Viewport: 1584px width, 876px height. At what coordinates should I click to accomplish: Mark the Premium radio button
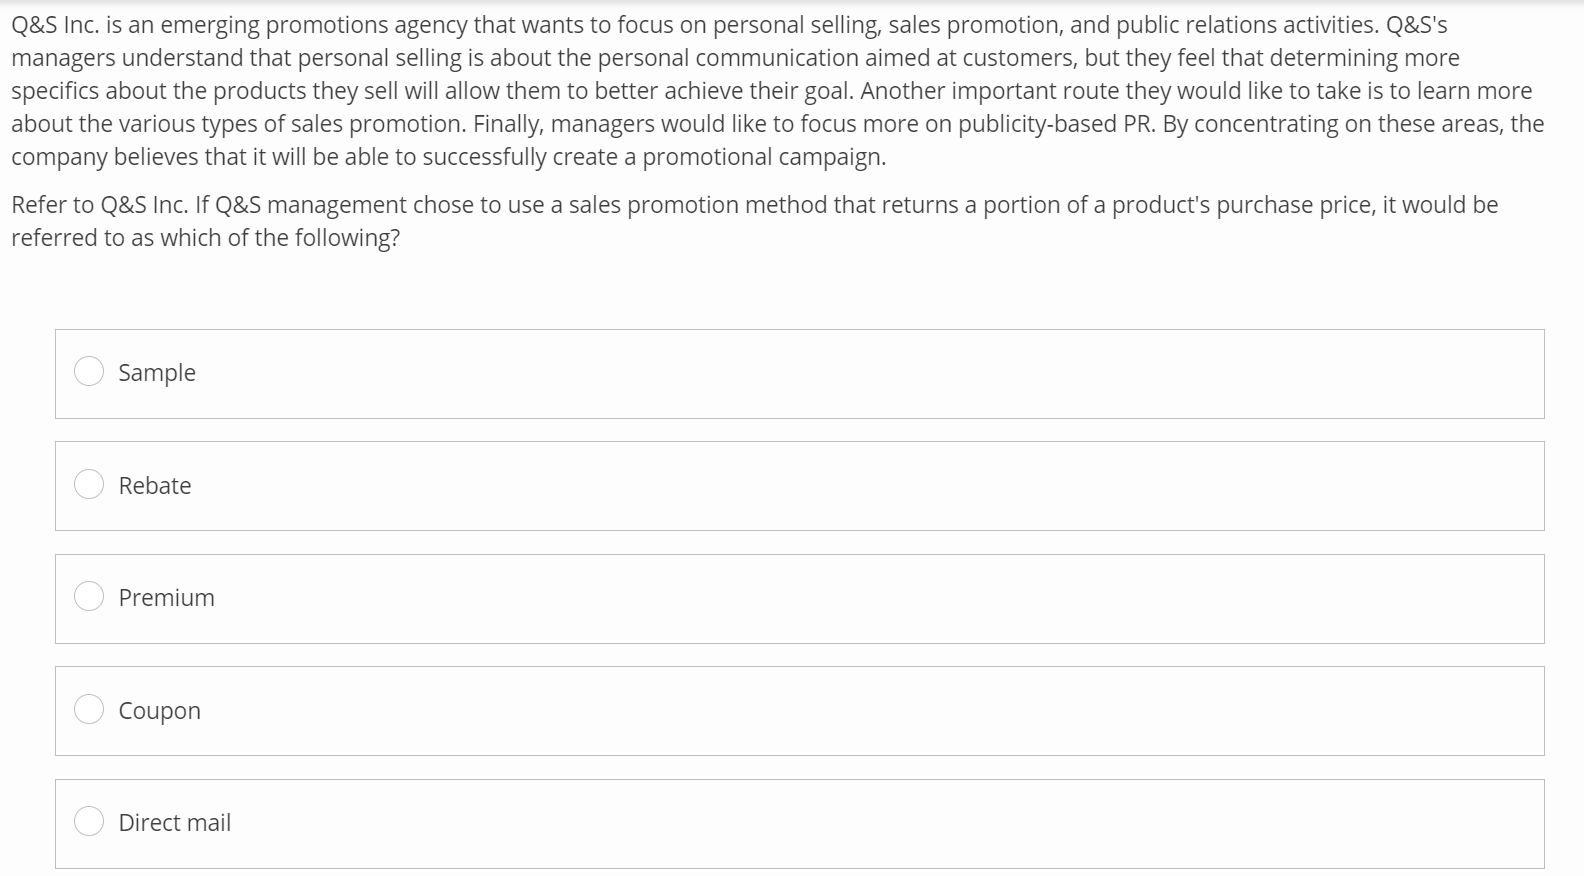tap(89, 597)
